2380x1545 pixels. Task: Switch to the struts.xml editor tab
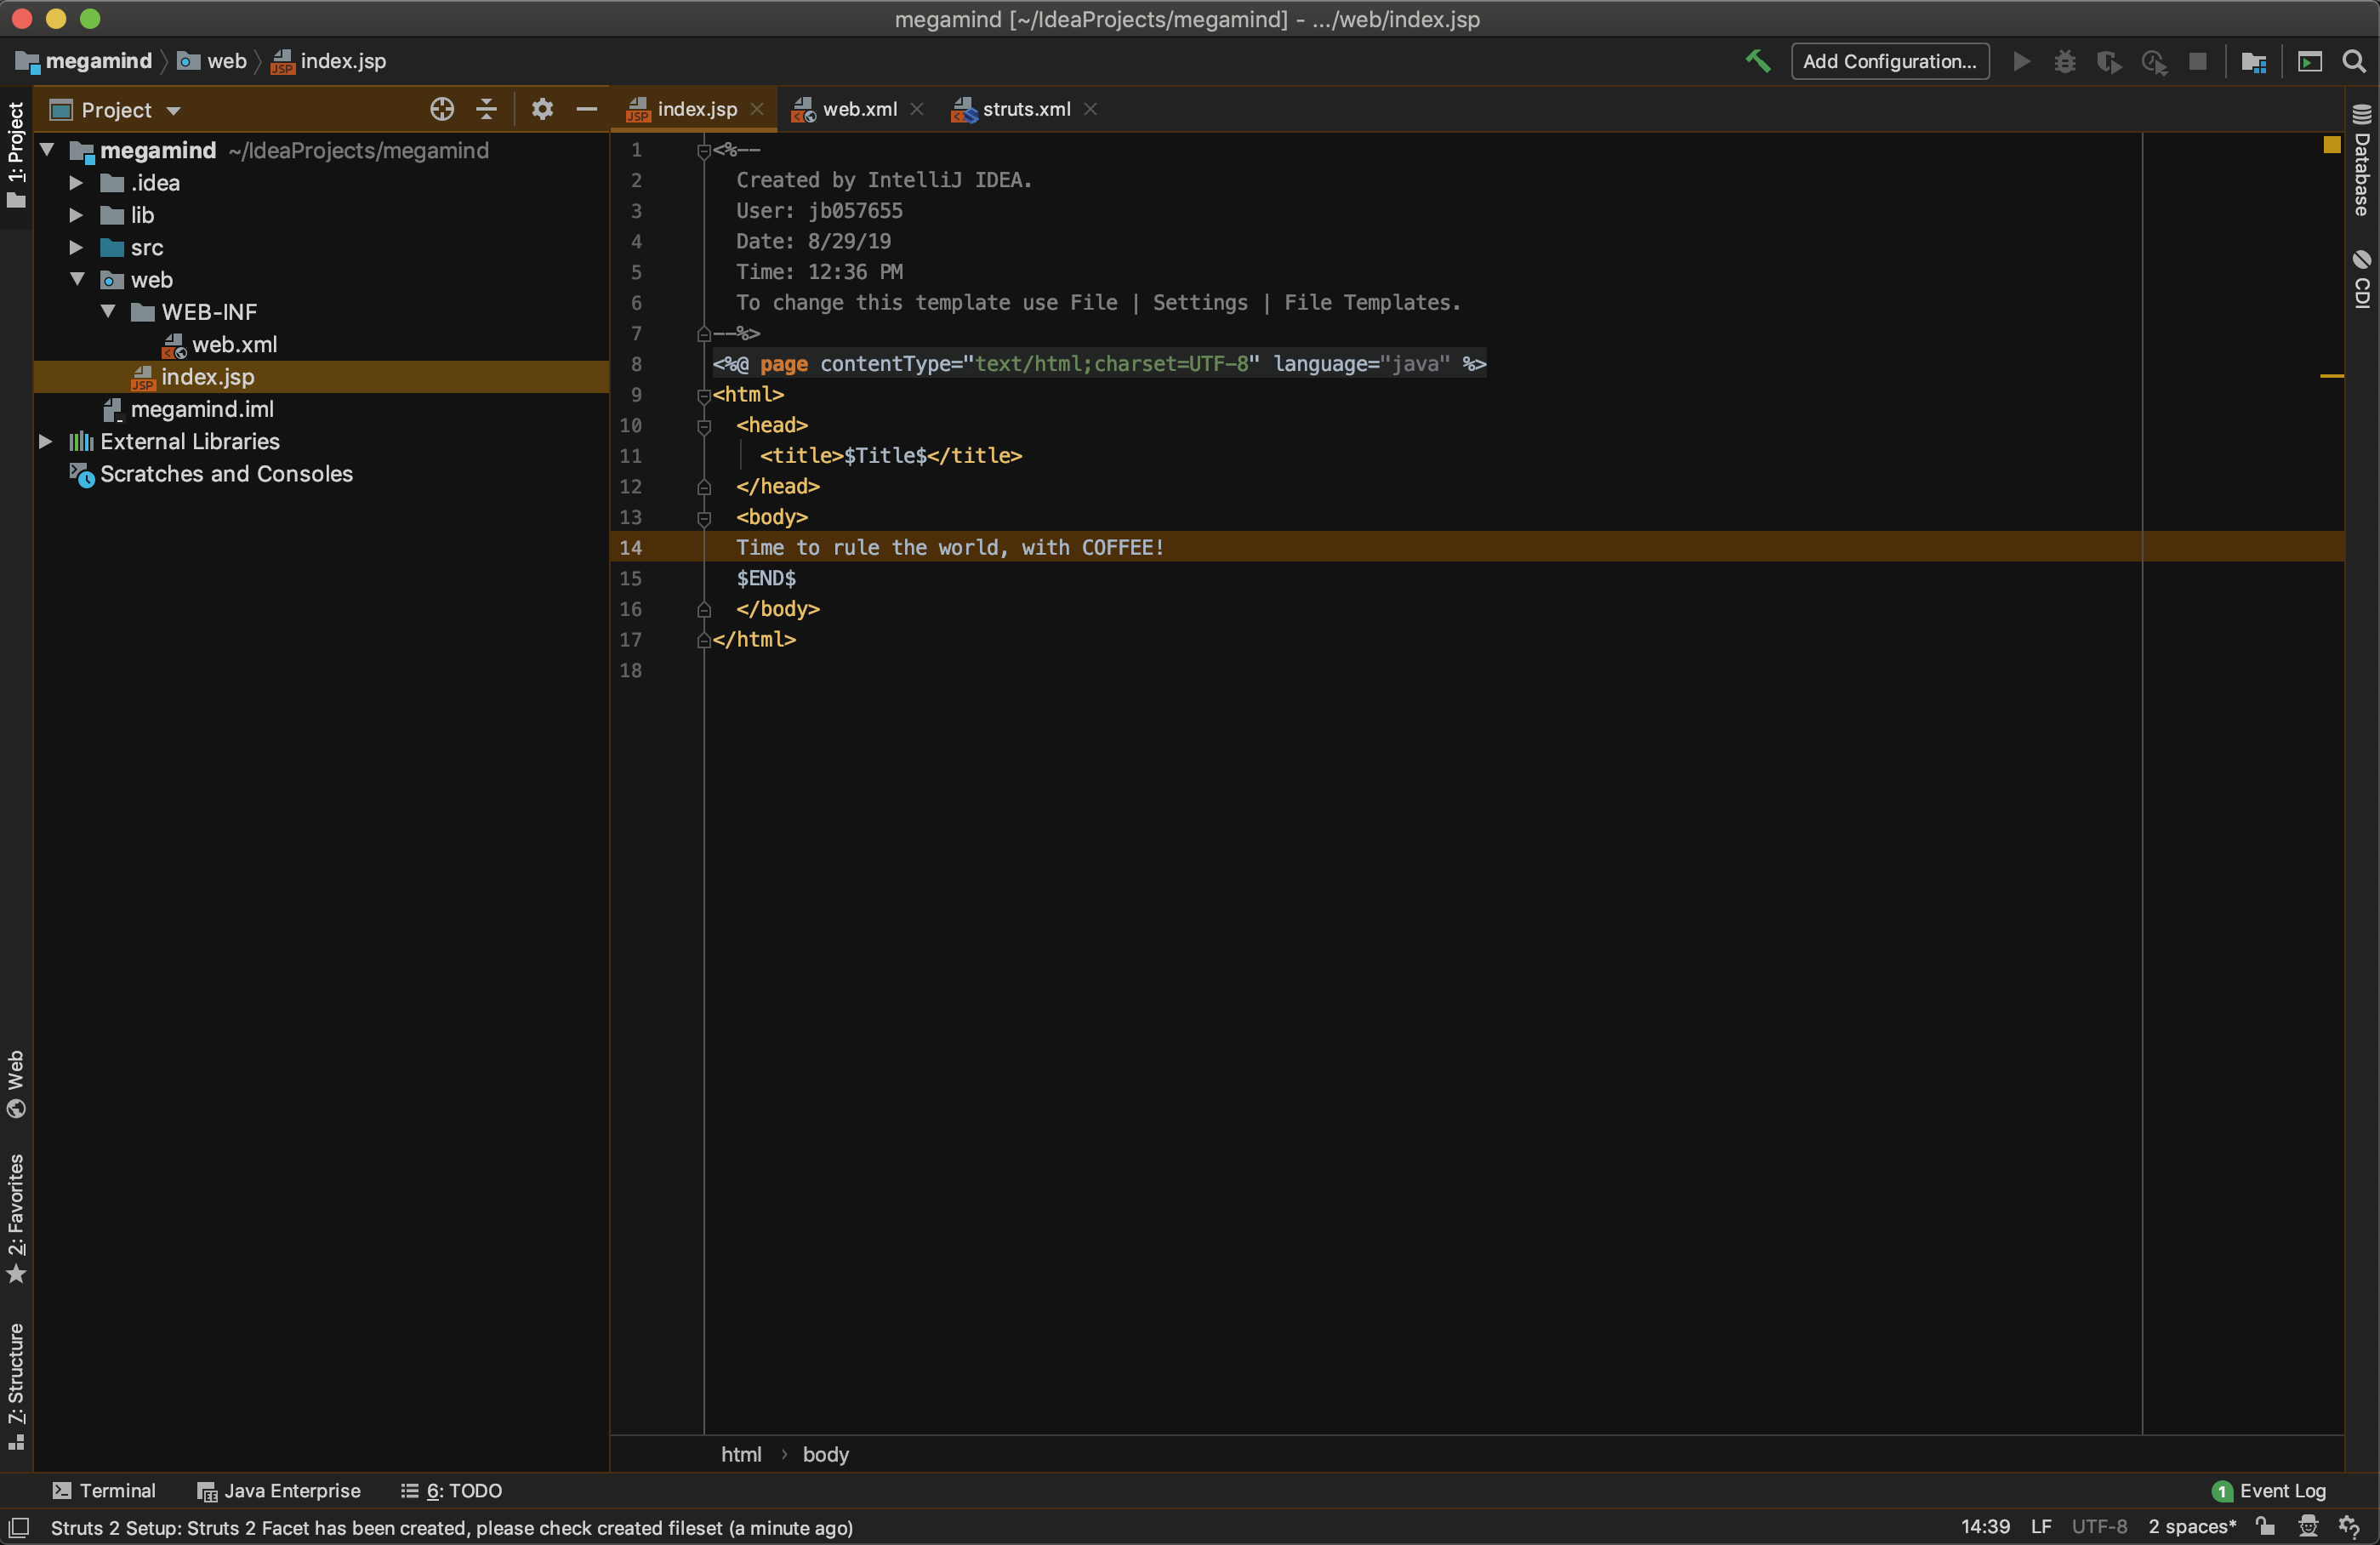[x=1025, y=109]
